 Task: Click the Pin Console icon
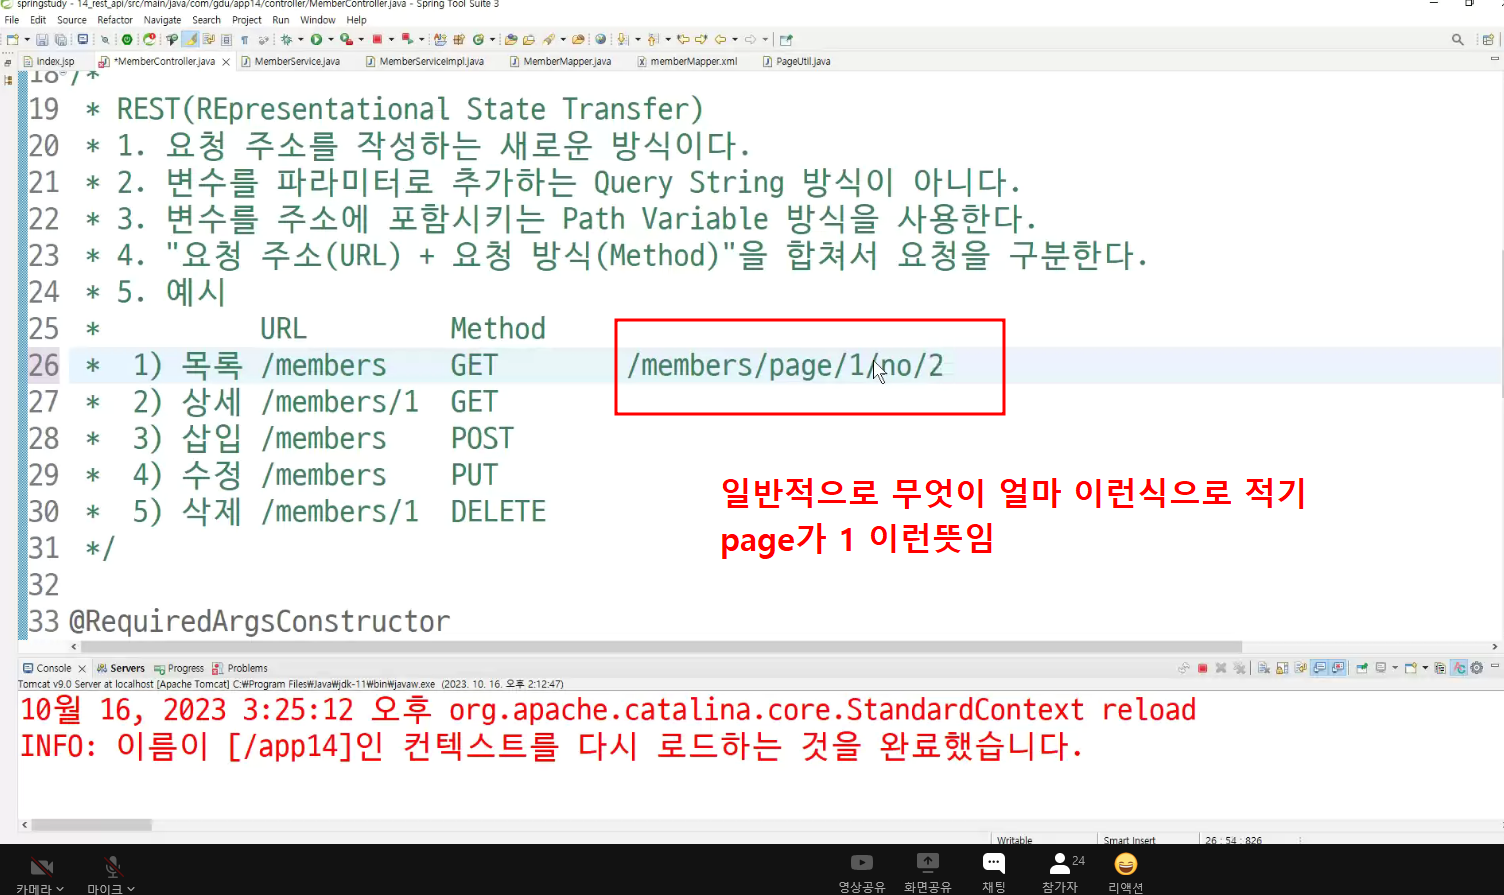[x=1362, y=668]
